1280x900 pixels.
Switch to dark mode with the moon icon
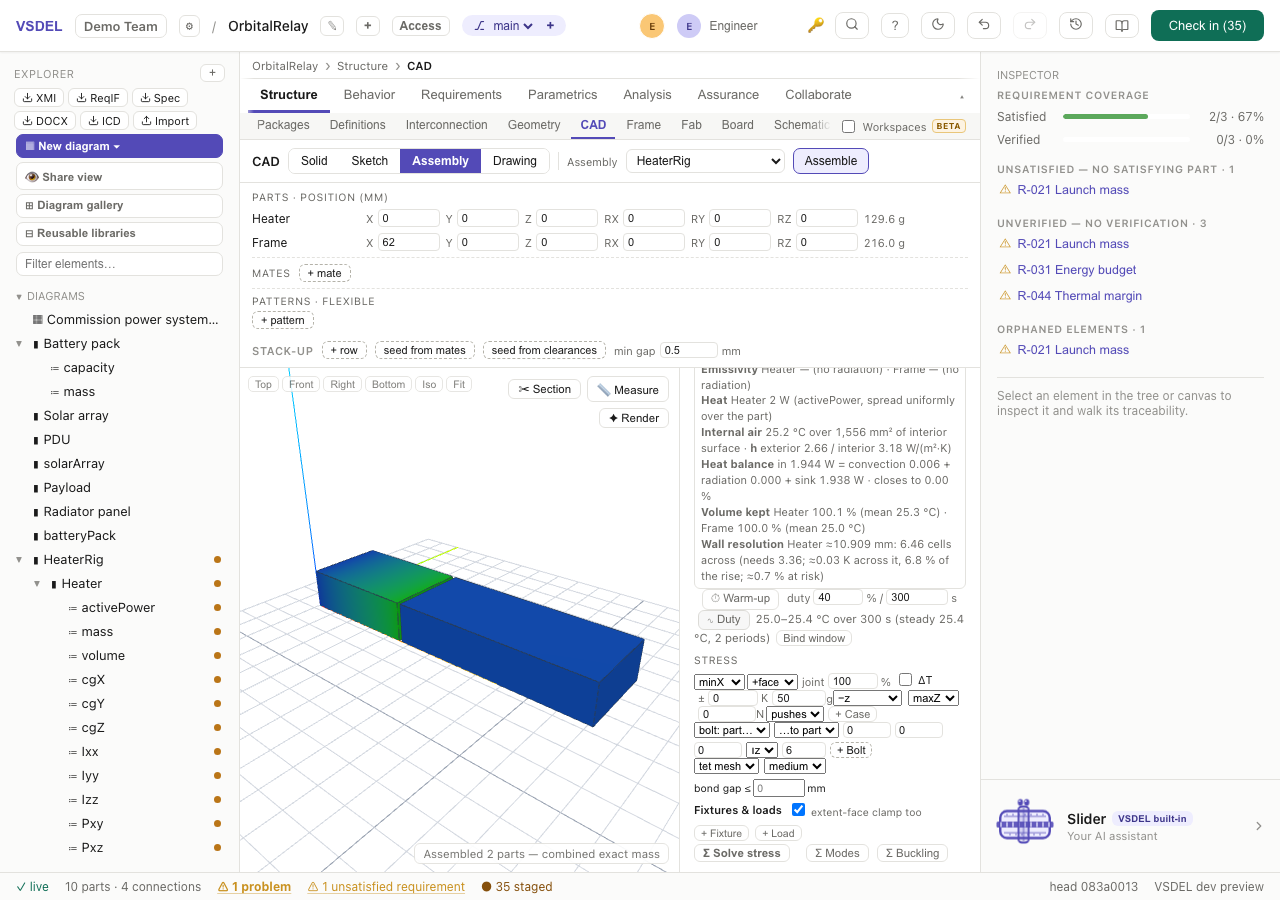(938, 26)
